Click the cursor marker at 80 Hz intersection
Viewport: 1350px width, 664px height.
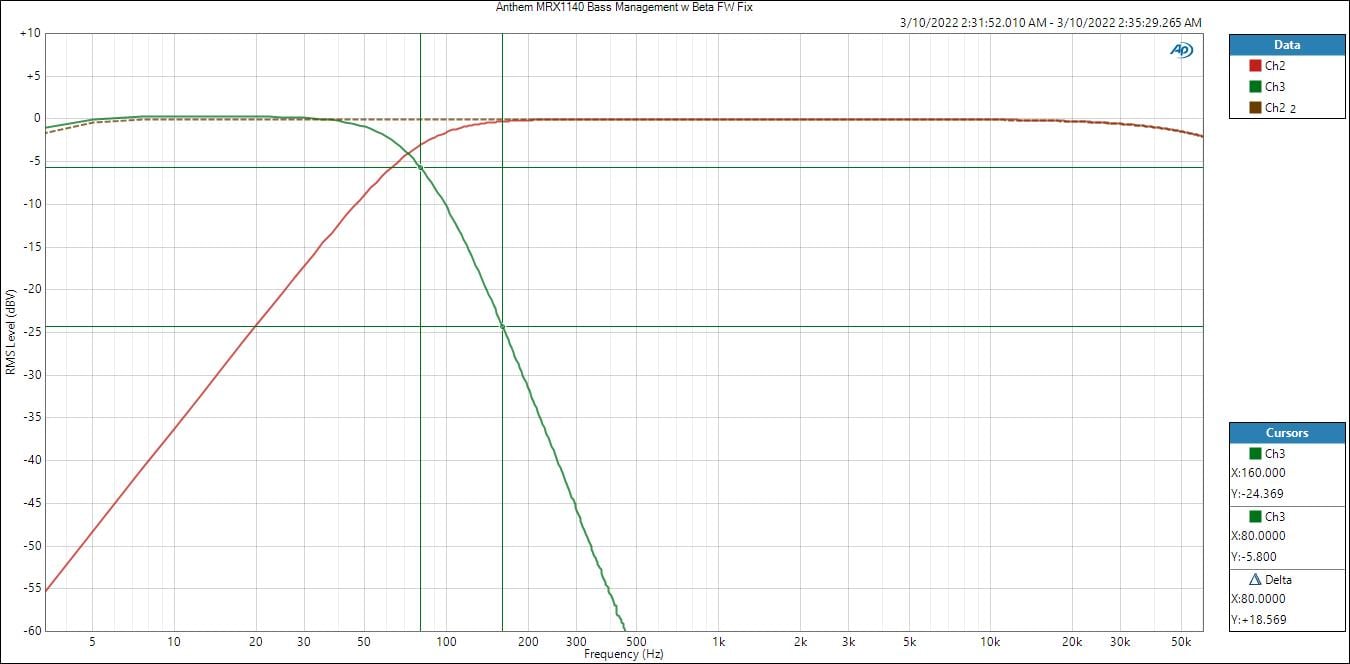point(420,167)
